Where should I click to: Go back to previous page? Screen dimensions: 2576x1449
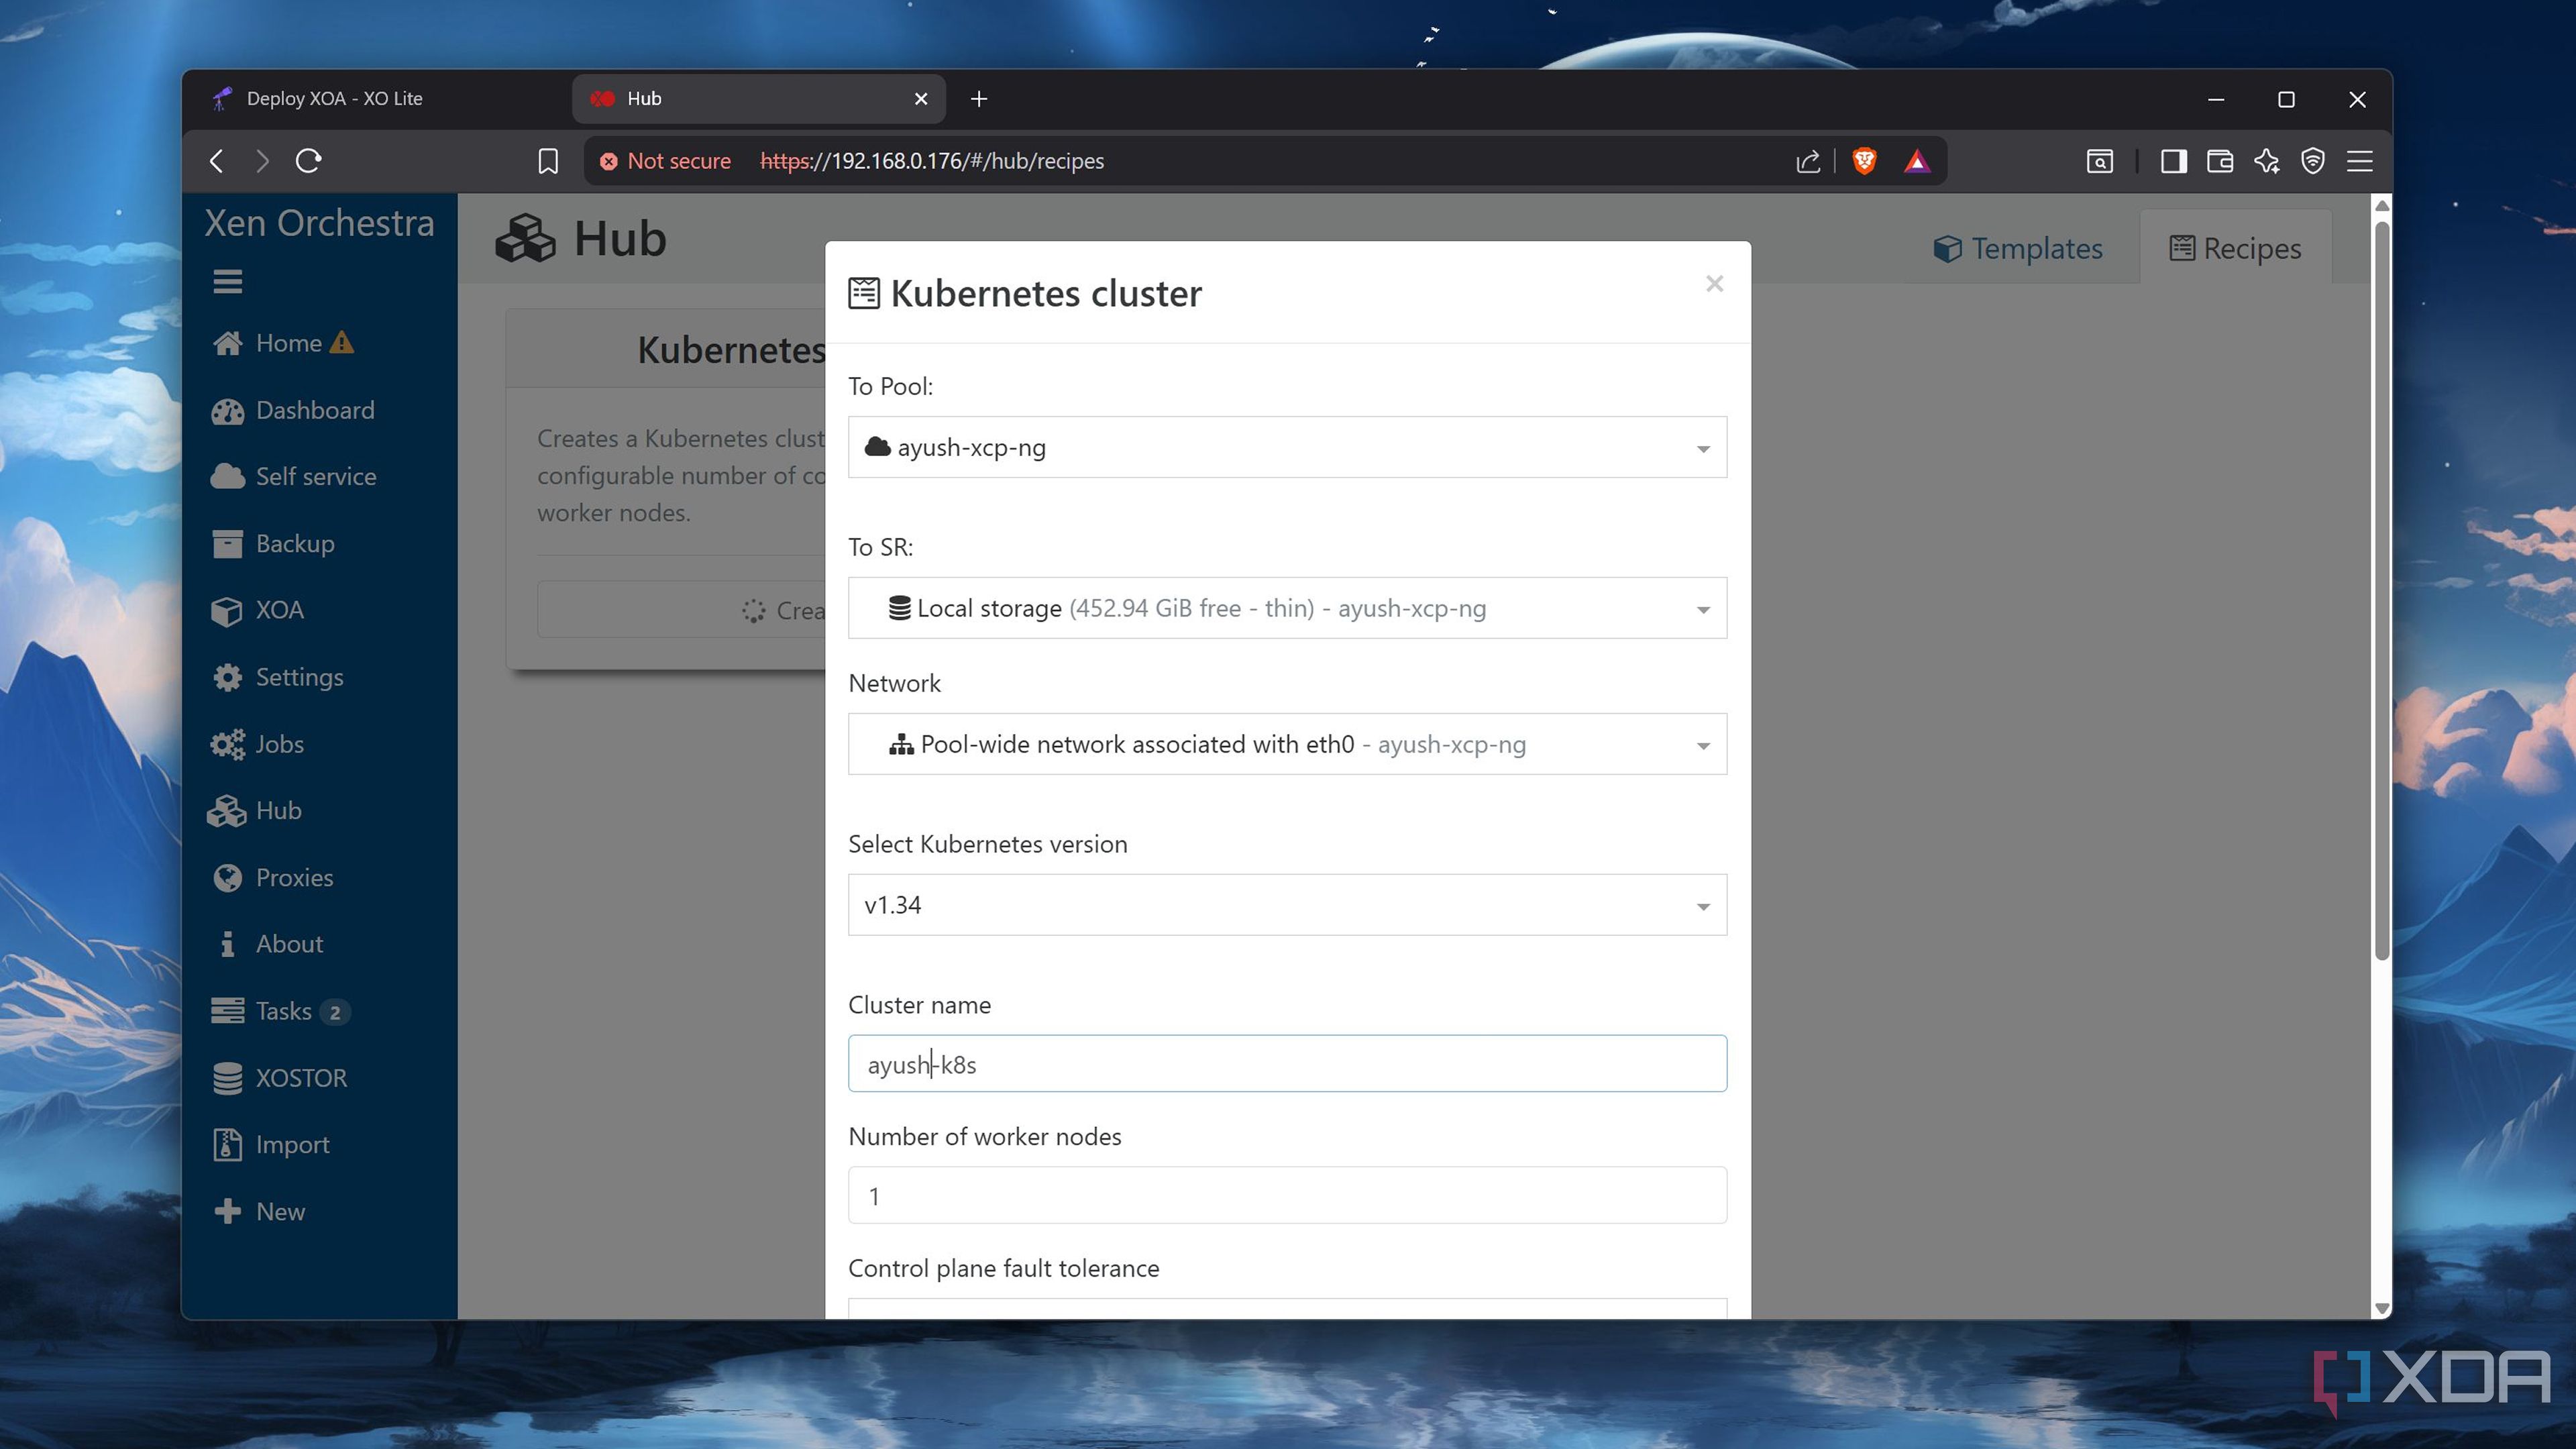tap(217, 161)
